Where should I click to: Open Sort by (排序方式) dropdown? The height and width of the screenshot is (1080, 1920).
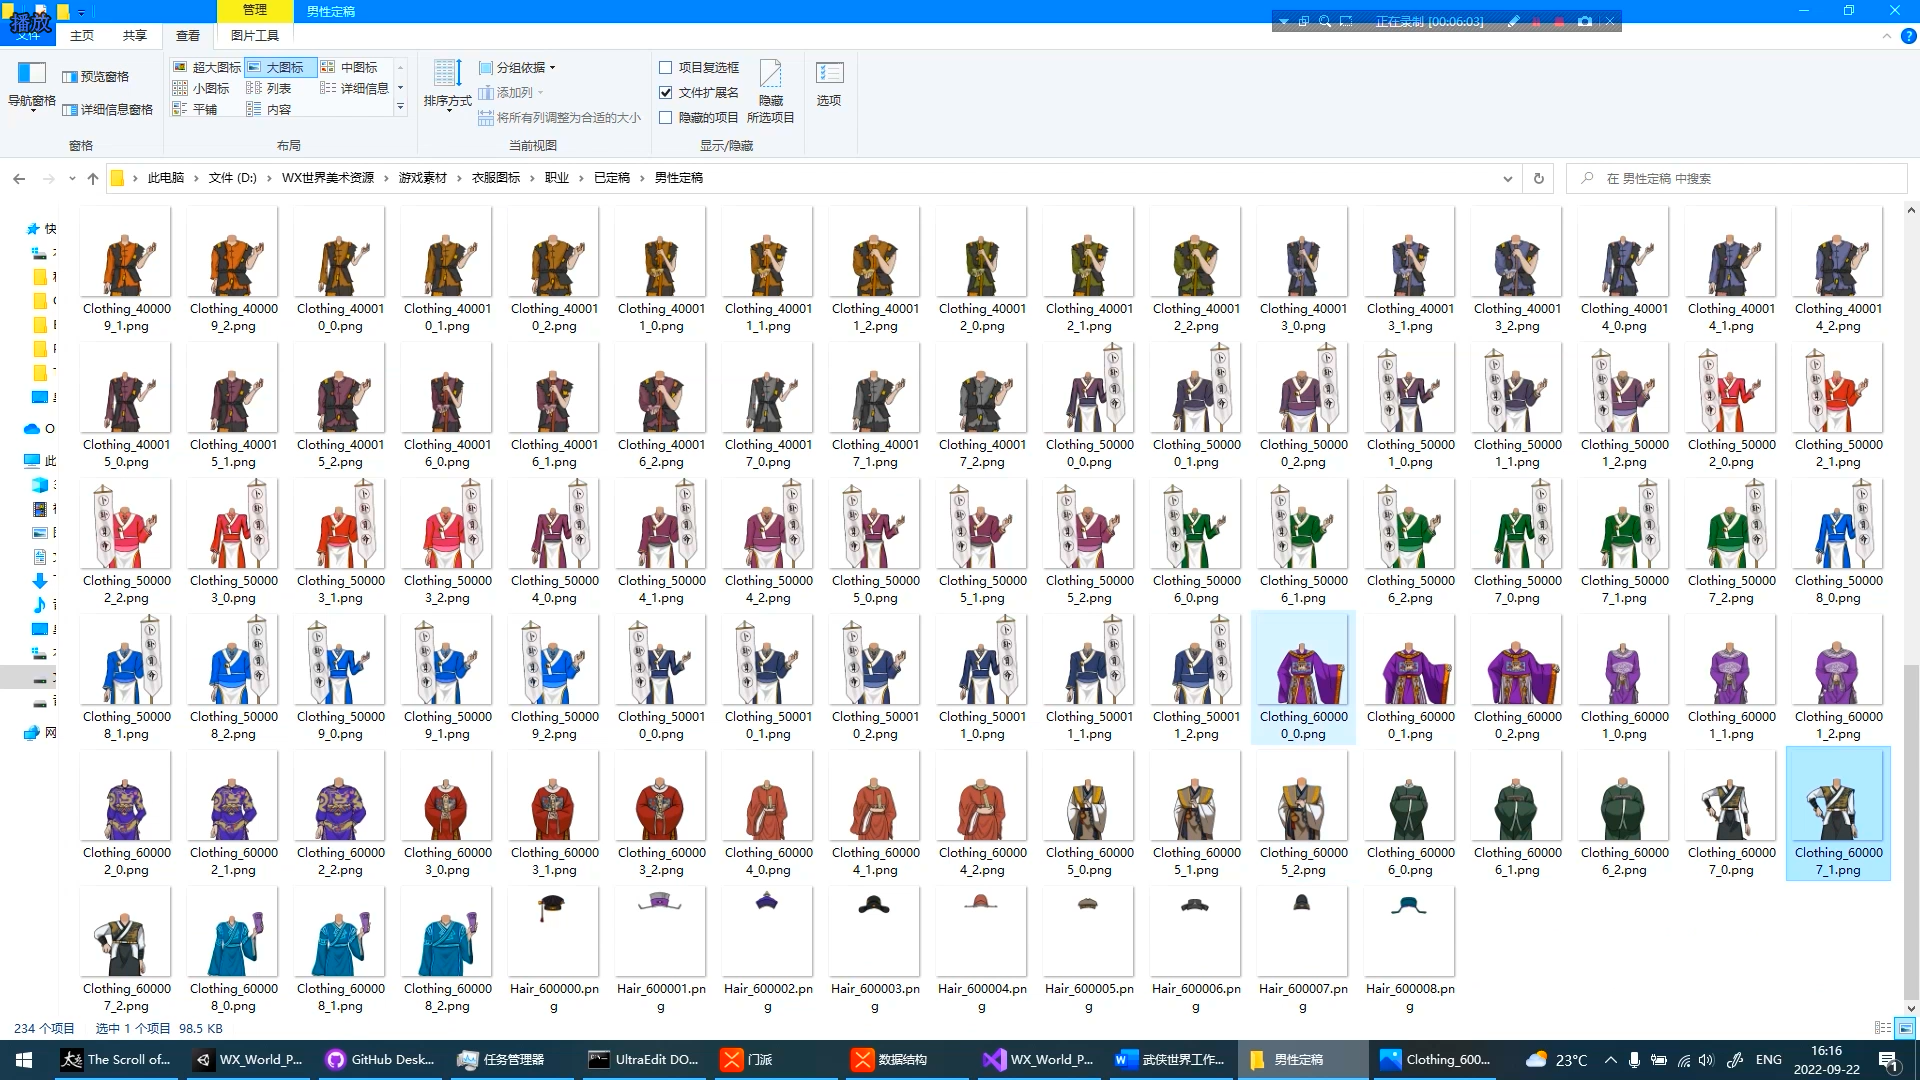coord(447,86)
